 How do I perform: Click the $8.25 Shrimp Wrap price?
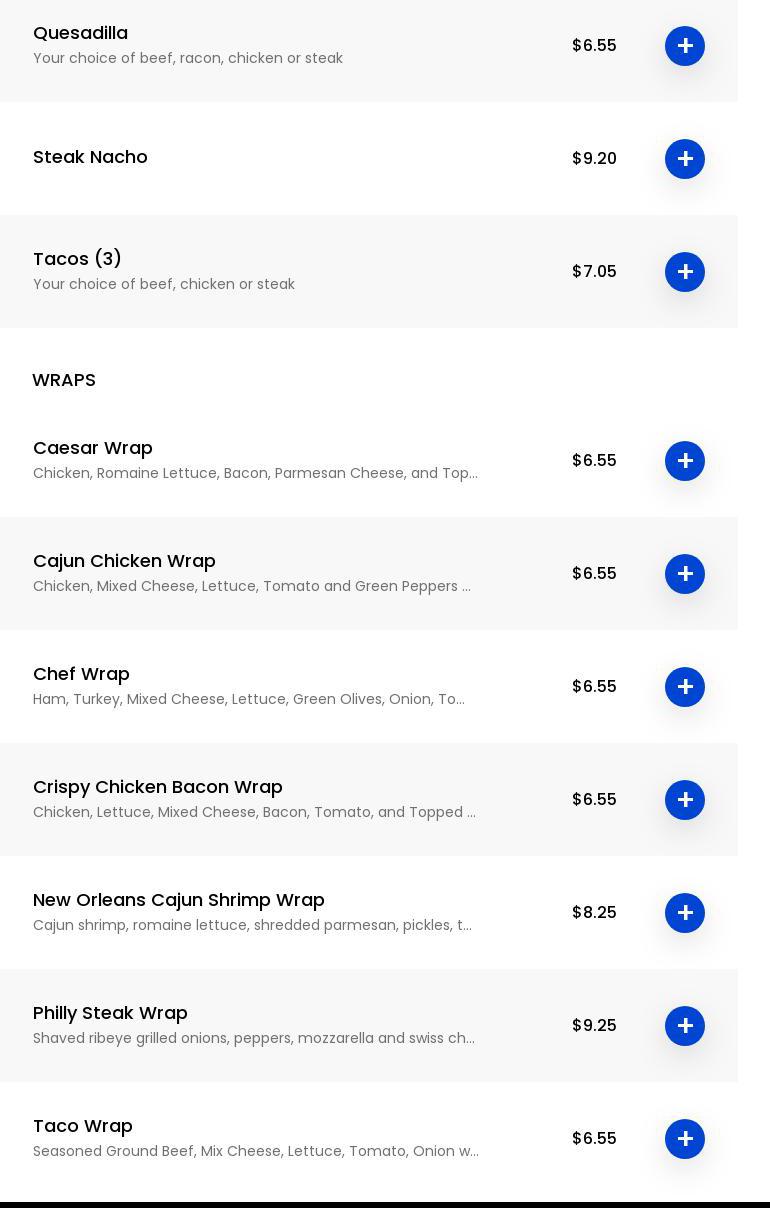pyautogui.click(x=594, y=913)
